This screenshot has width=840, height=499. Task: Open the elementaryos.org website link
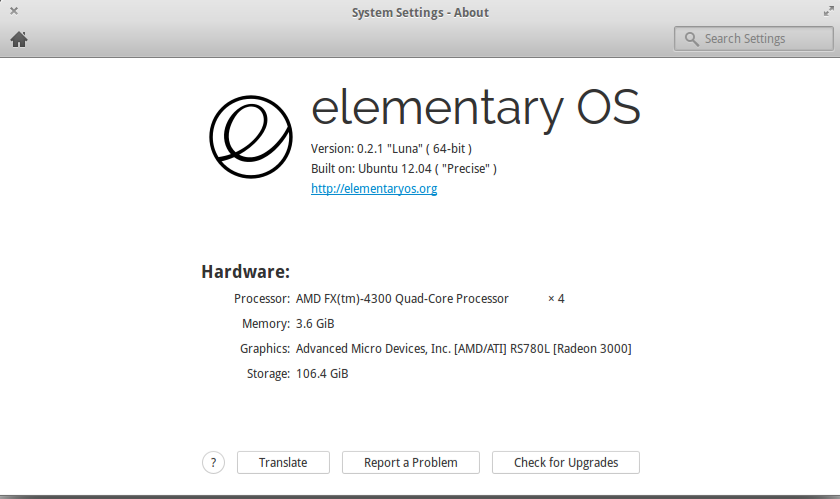pyautogui.click(x=373, y=188)
